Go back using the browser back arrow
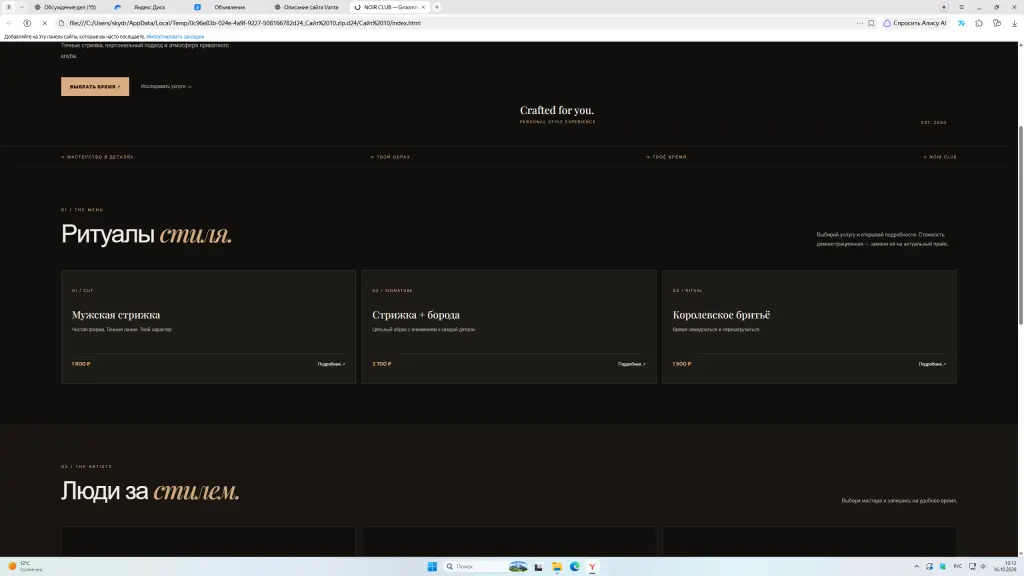Image resolution: width=1024 pixels, height=576 pixels. click(9, 23)
